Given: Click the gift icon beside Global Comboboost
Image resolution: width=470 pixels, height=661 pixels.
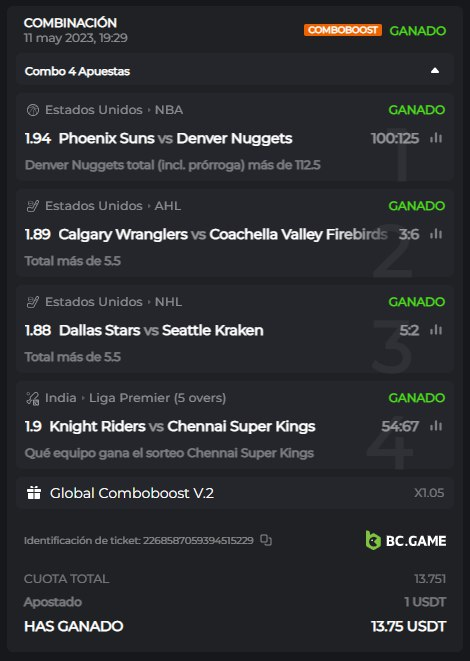Looking at the screenshot, I should click(34, 493).
